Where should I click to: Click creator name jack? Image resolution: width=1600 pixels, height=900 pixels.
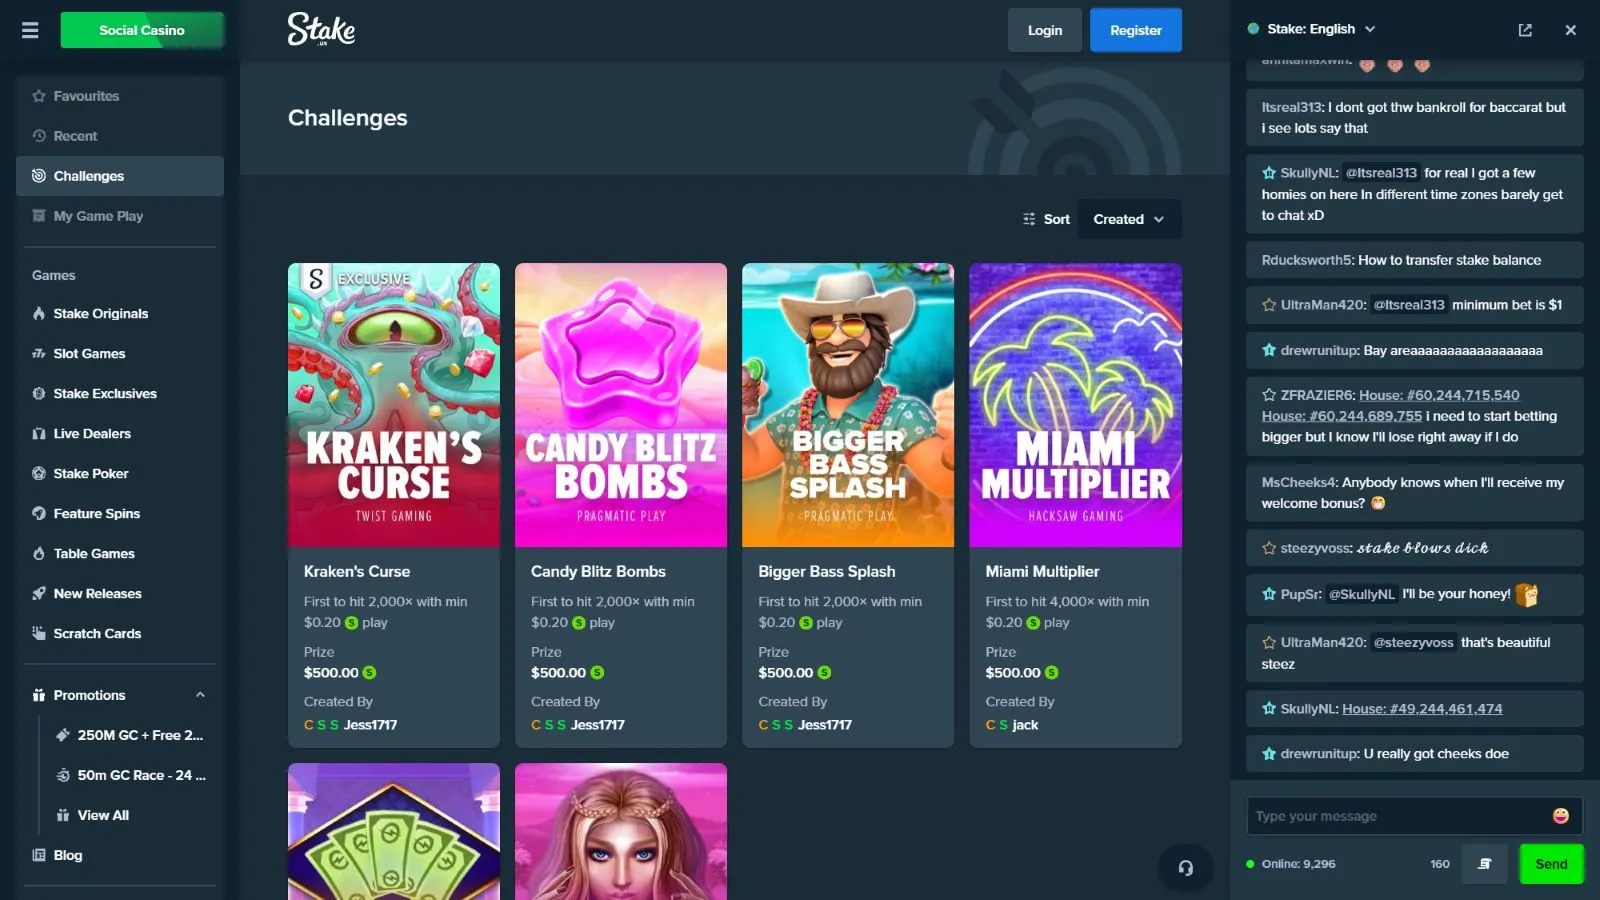(x=1025, y=725)
